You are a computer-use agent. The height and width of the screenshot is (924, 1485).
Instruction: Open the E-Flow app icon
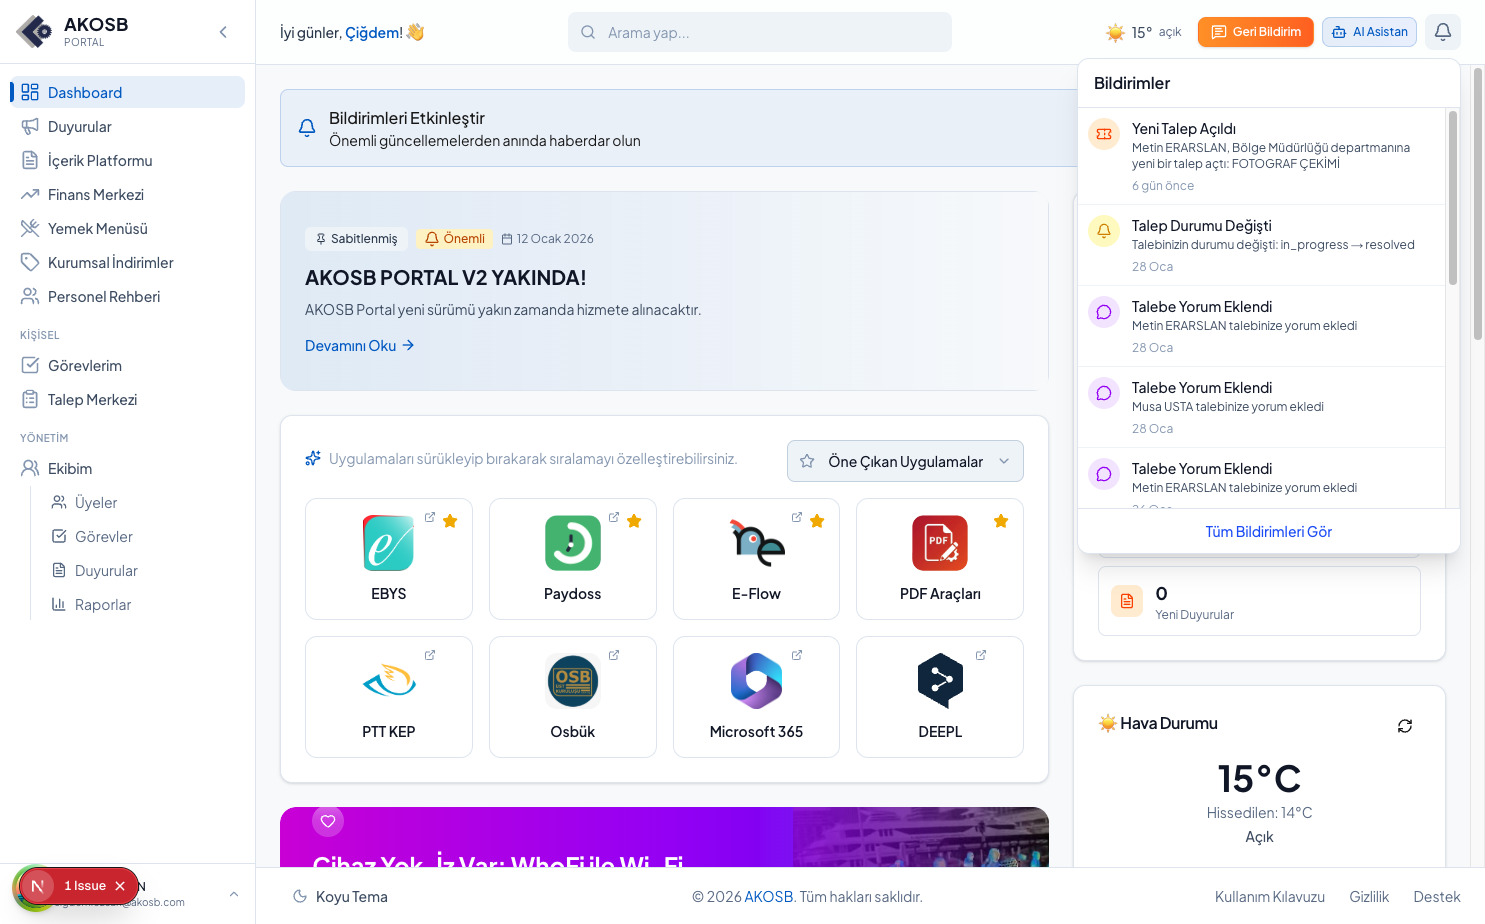pos(757,543)
